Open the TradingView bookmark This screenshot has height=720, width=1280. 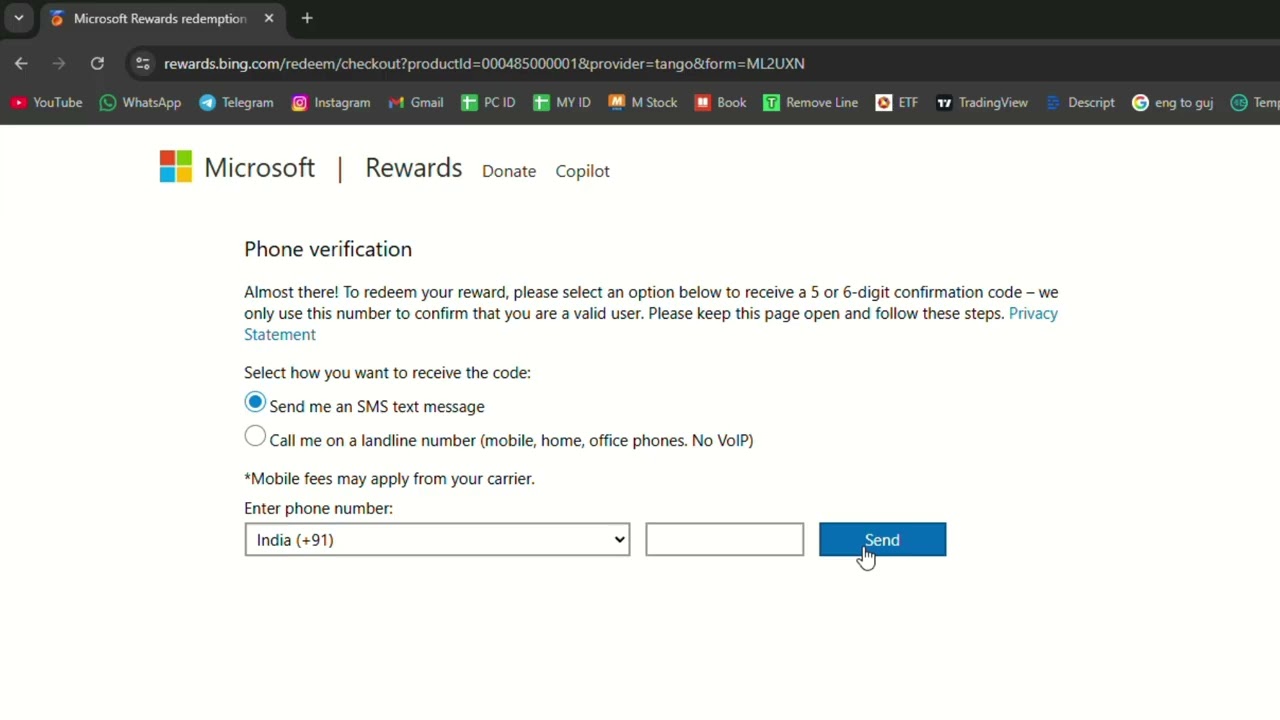[982, 103]
